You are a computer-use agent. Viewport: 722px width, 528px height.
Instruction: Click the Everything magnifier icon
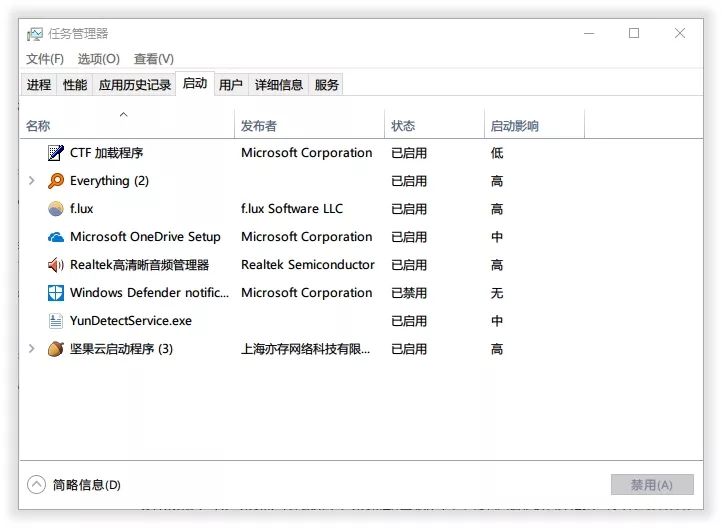[x=56, y=181]
